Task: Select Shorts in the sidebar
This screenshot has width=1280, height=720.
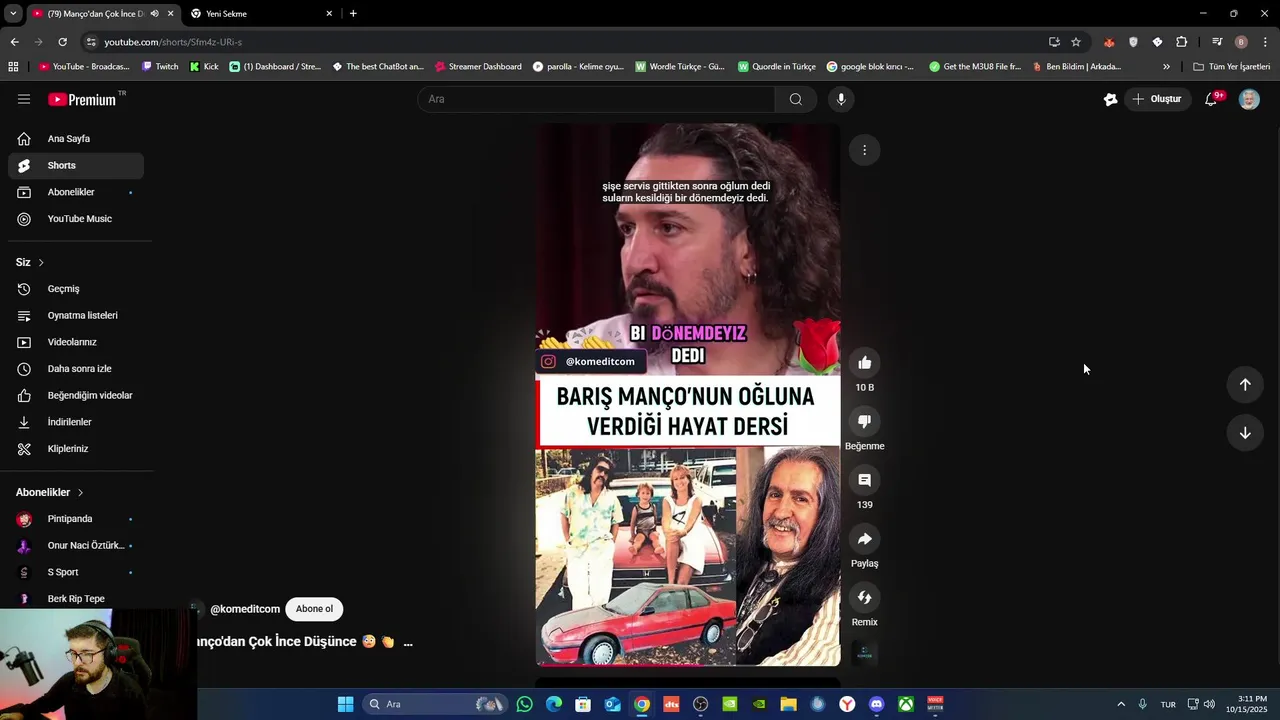Action: click(76, 166)
